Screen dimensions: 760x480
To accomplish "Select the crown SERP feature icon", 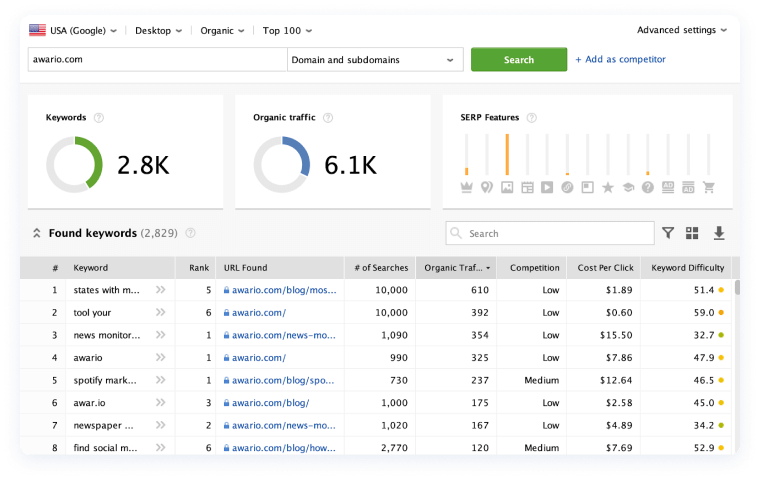I will tap(466, 187).
